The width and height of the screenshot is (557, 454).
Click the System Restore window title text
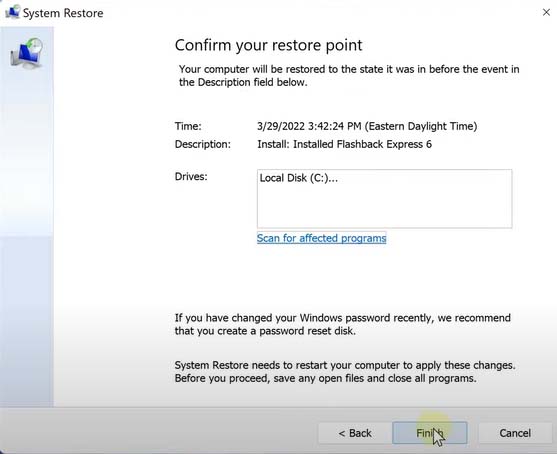(63, 13)
